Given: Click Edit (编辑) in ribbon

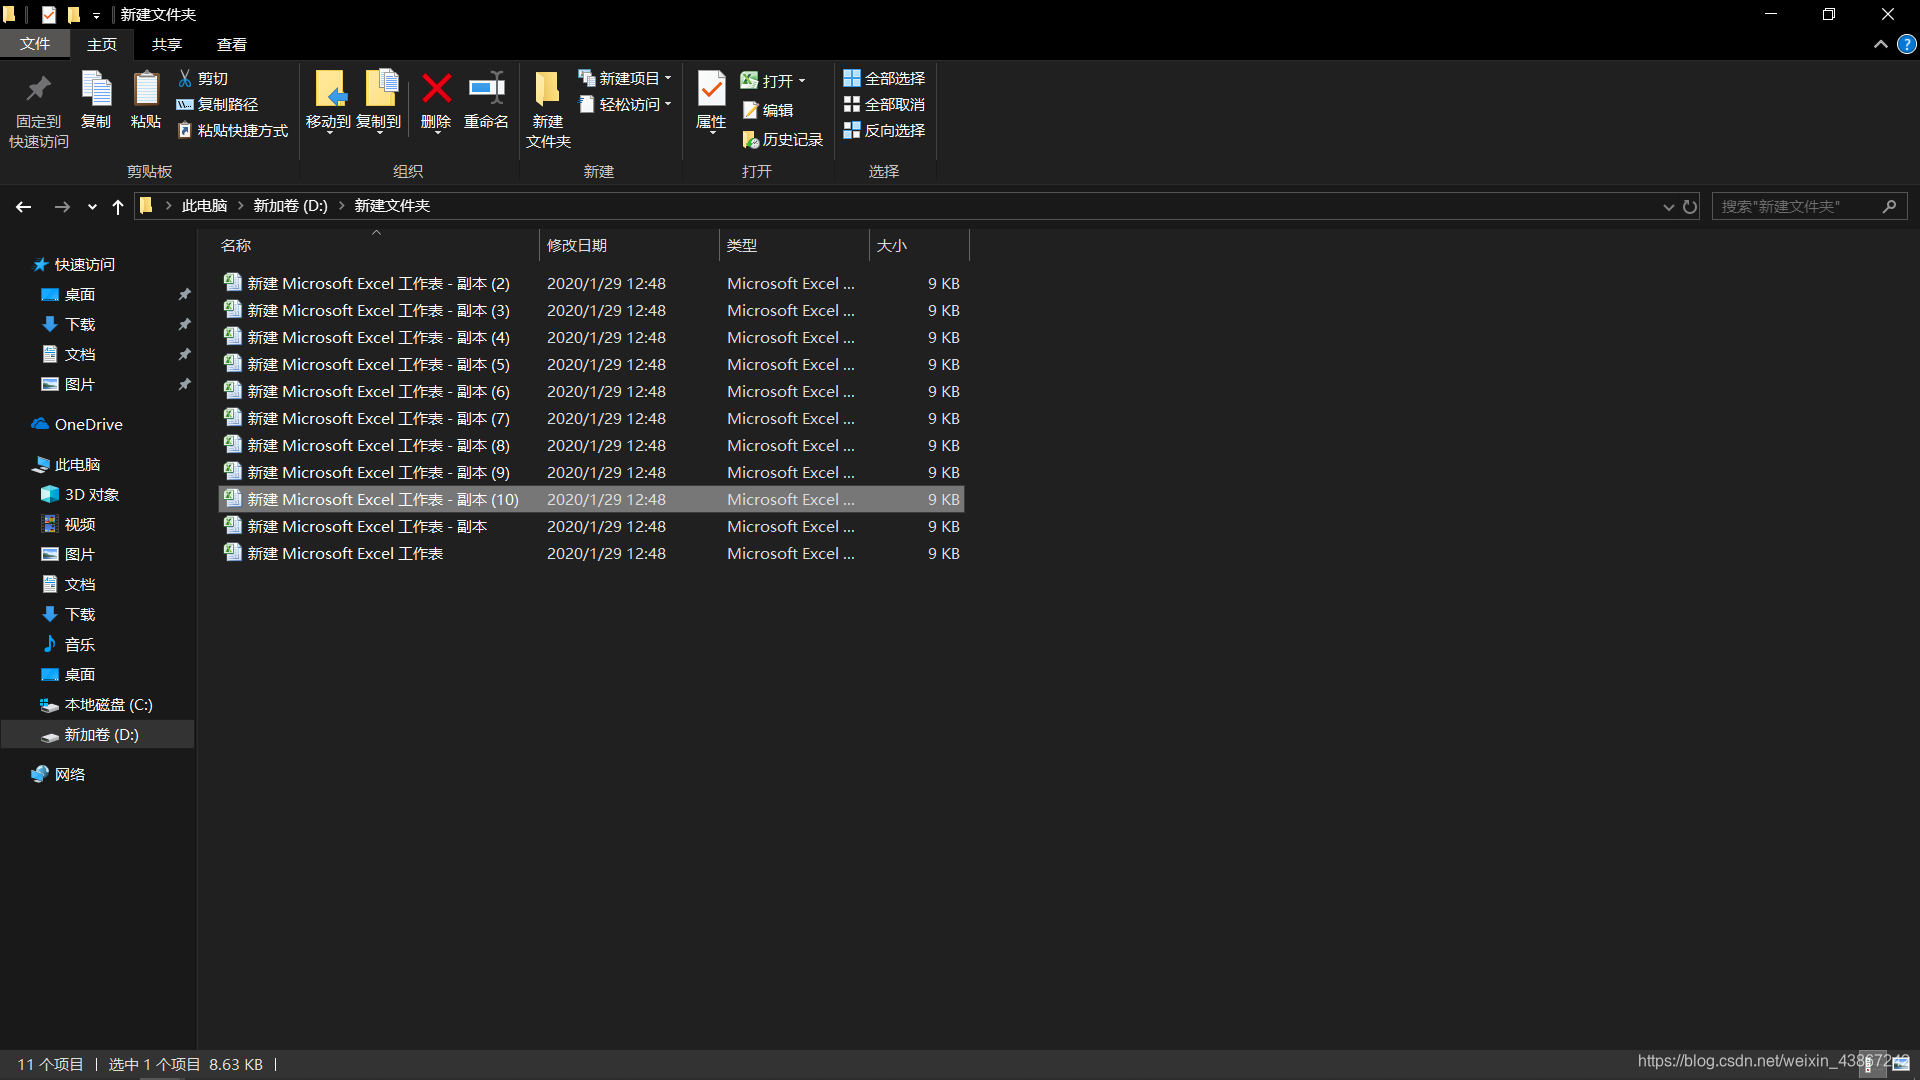Looking at the screenshot, I should pos(768,110).
